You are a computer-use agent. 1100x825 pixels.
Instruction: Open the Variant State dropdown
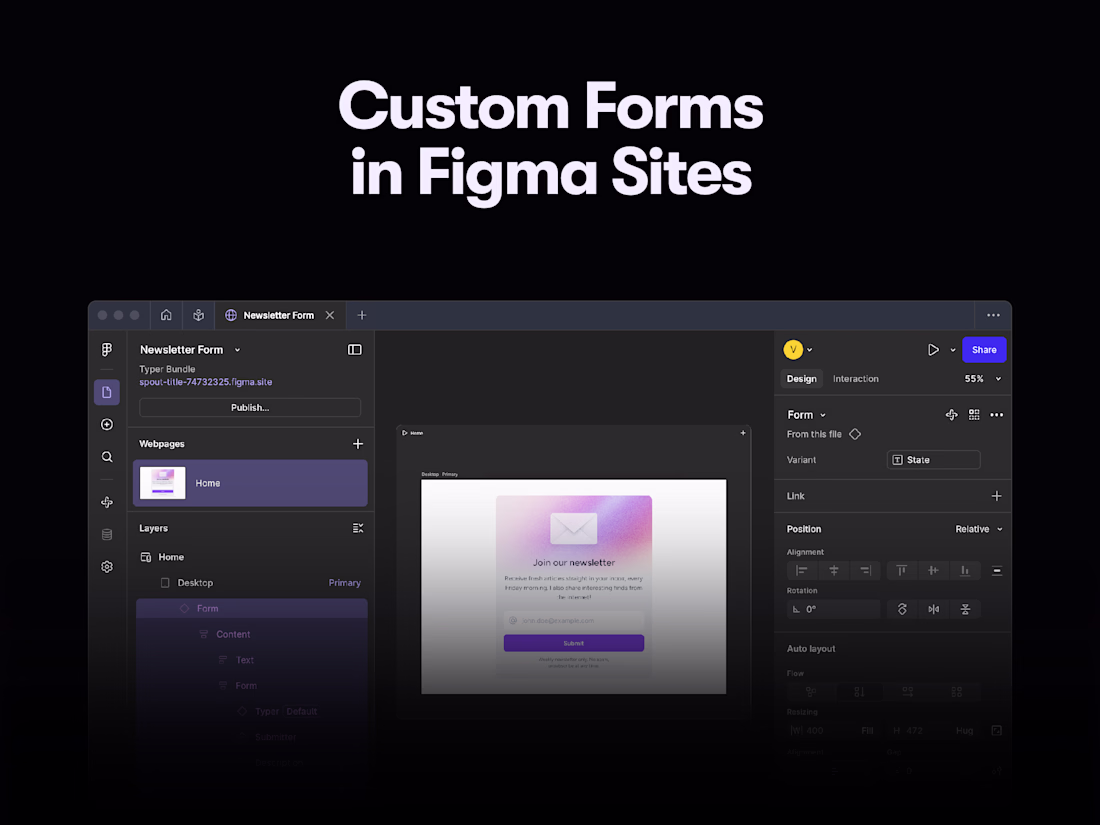[x=933, y=460]
